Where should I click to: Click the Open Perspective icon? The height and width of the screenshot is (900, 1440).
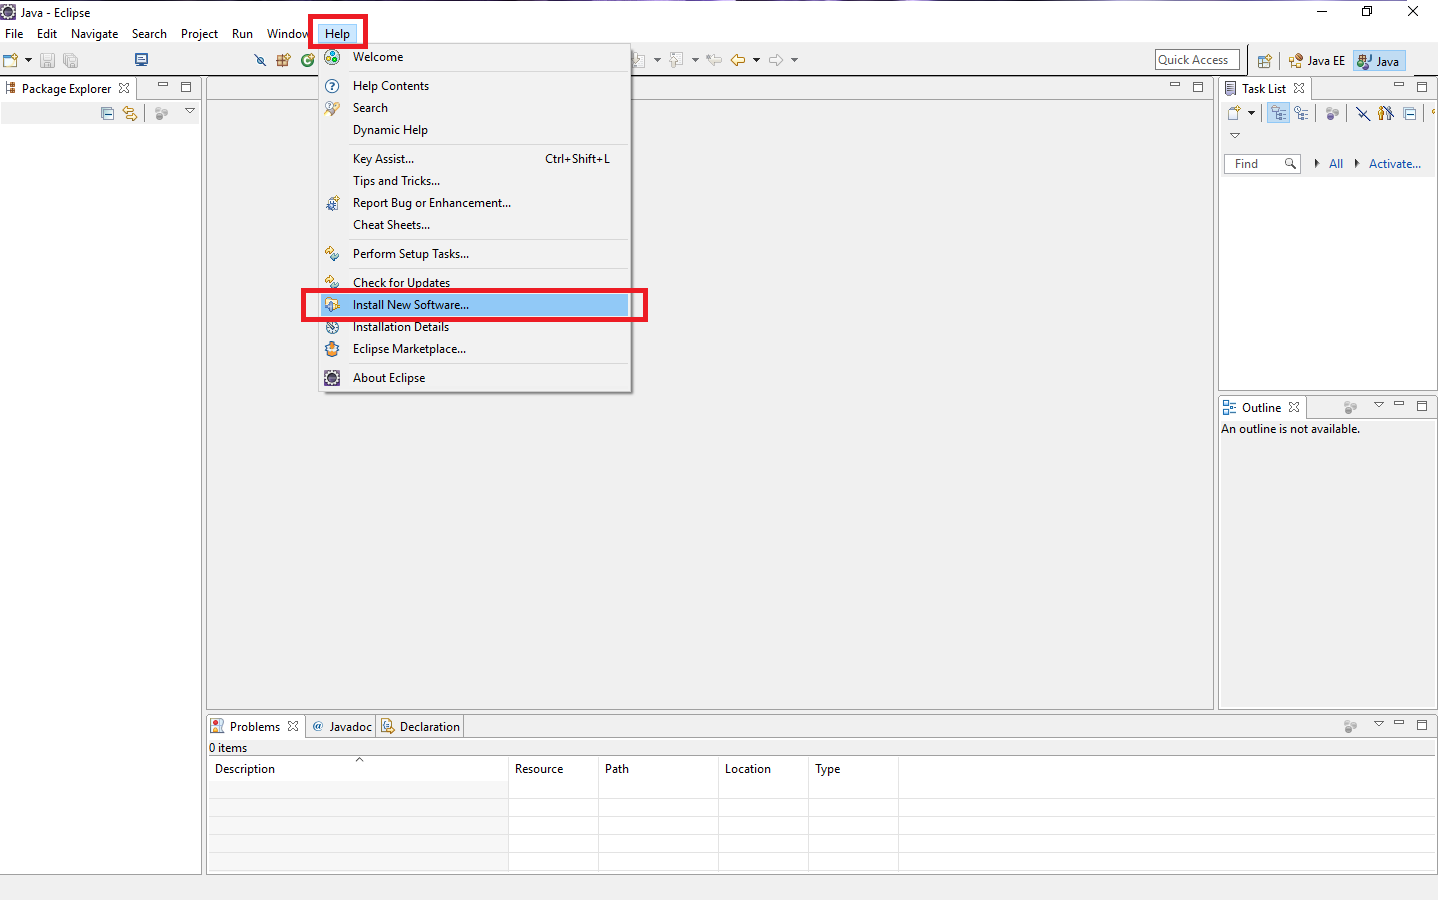tap(1264, 61)
